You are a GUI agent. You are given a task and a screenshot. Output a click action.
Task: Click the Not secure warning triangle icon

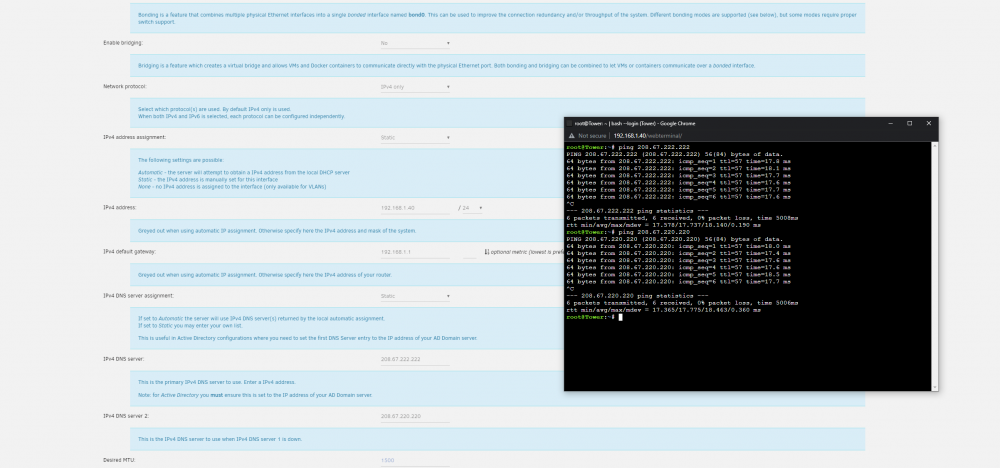point(572,136)
